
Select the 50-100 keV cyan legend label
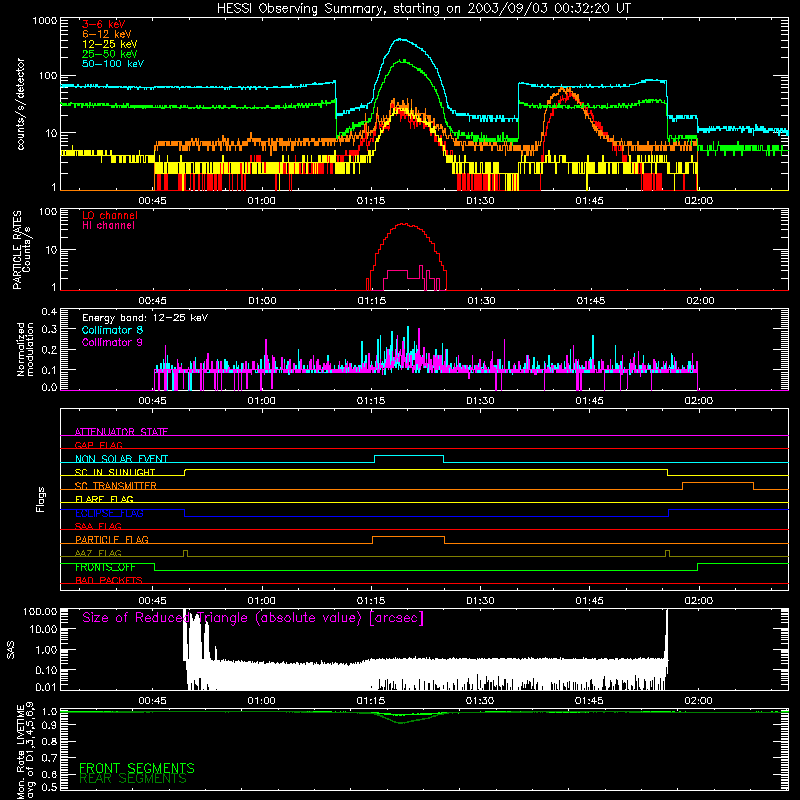113,64
